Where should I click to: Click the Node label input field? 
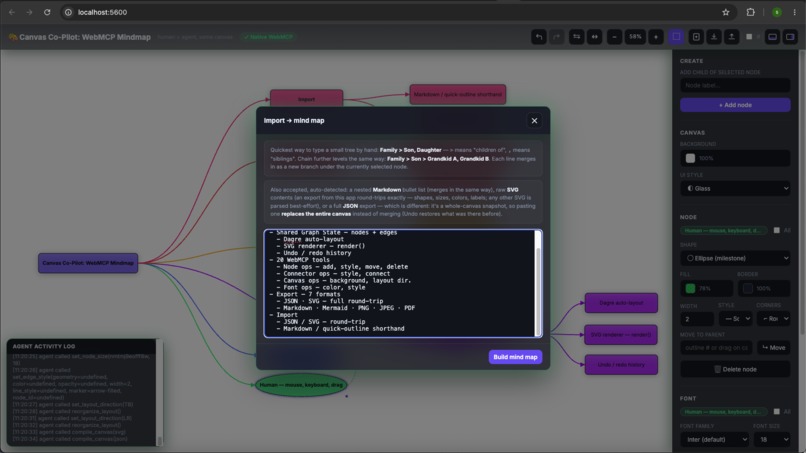[x=735, y=85]
